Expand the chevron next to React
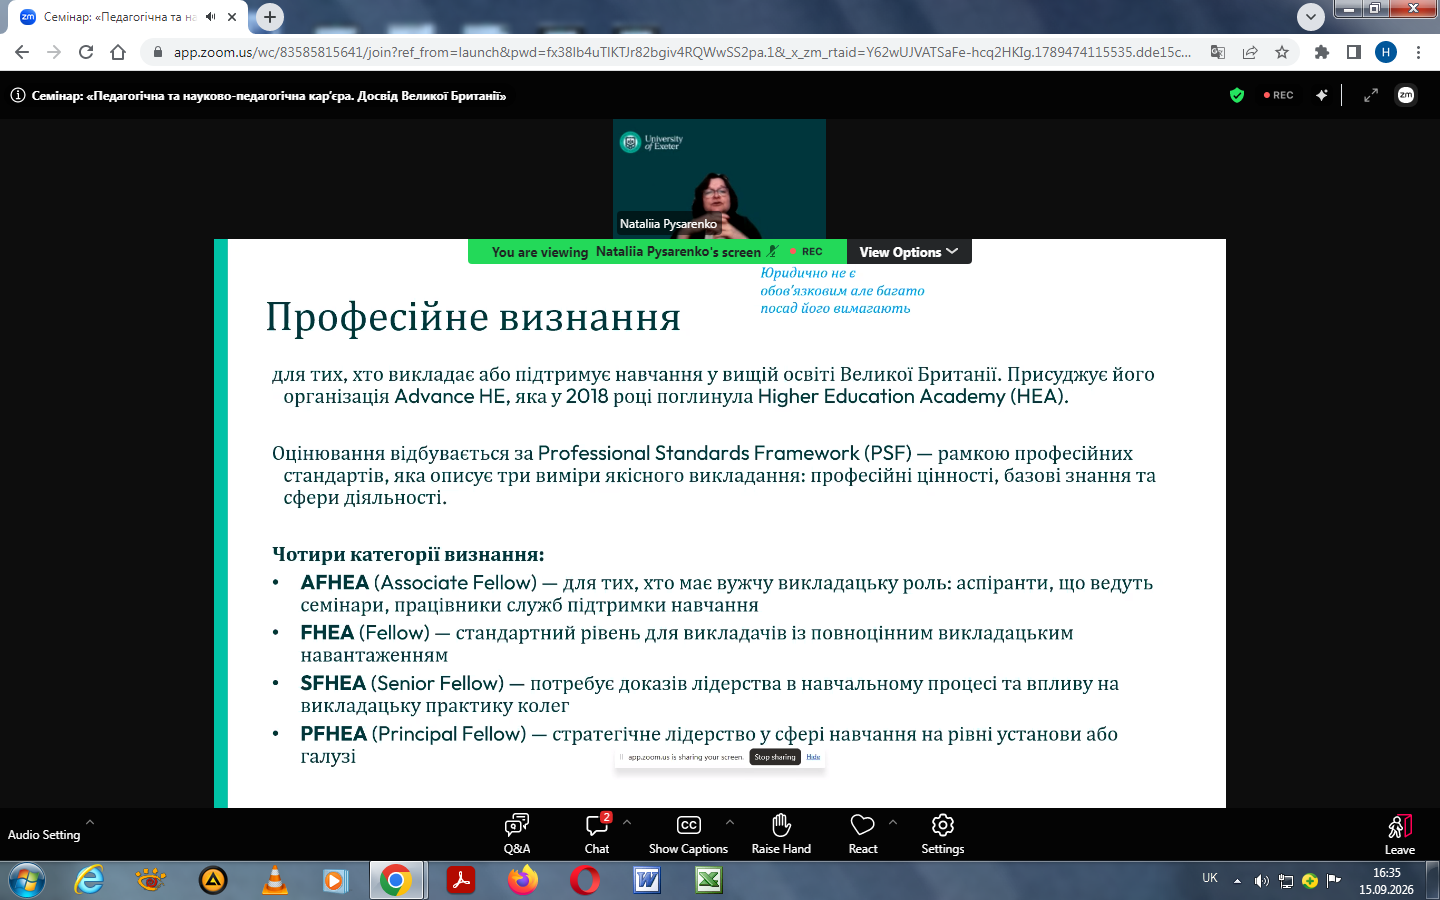1440x900 pixels. [x=893, y=822]
